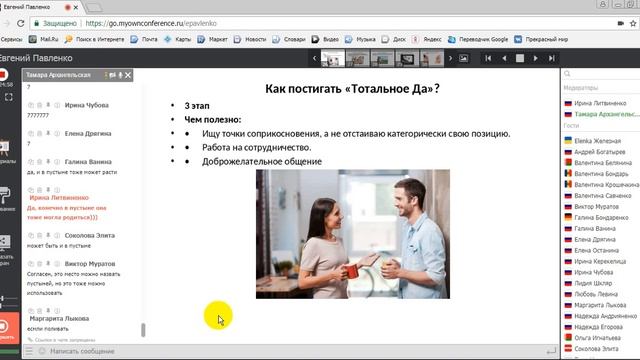This screenshot has height=360, width=640.
Task: Click the participant search field
Action: coord(601,74)
